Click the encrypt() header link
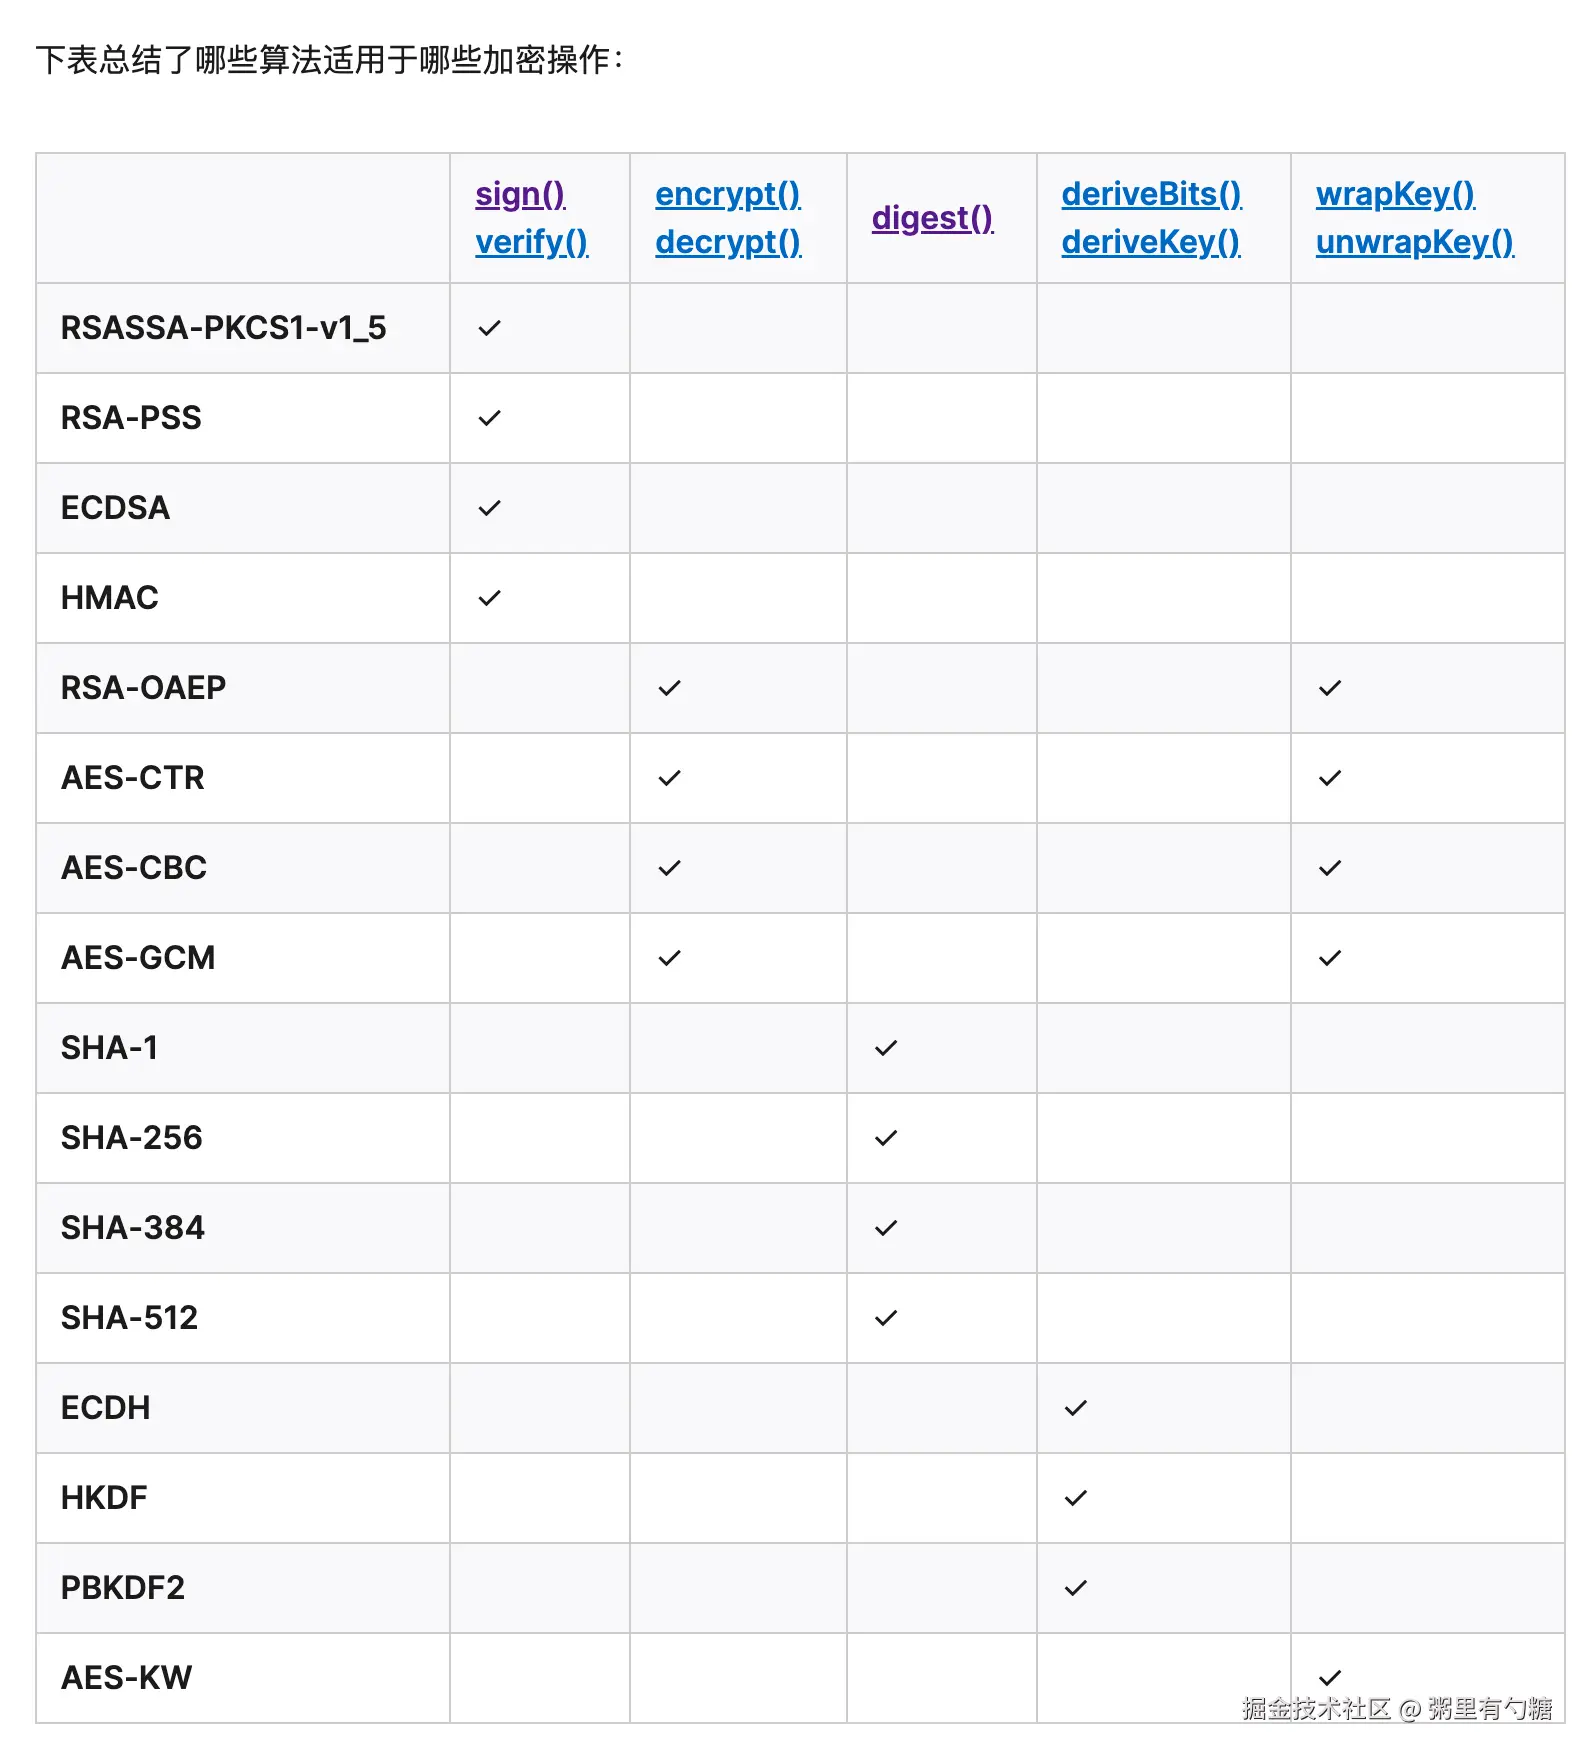Image resolution: width=1594 pixels, height=1764 pixels. click(x=727, y=194)
